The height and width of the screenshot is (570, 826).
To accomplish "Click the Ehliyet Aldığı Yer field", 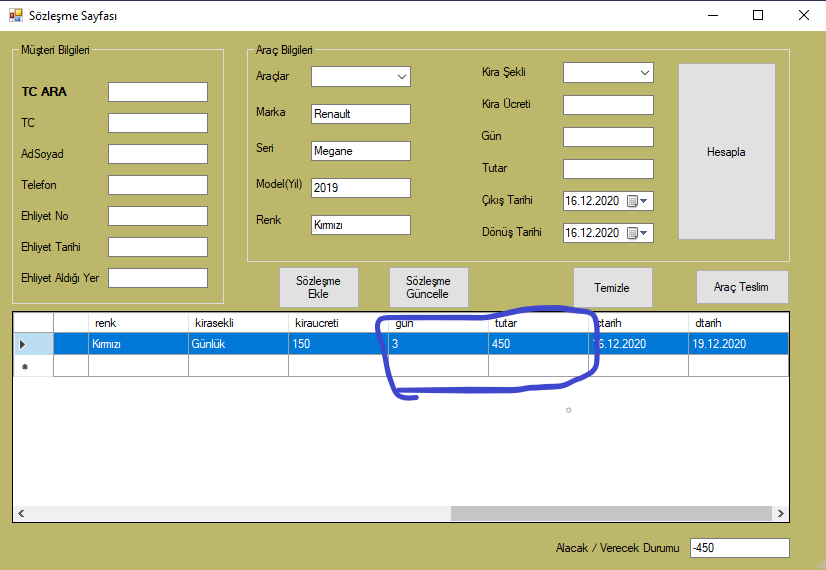I will 158,279.
